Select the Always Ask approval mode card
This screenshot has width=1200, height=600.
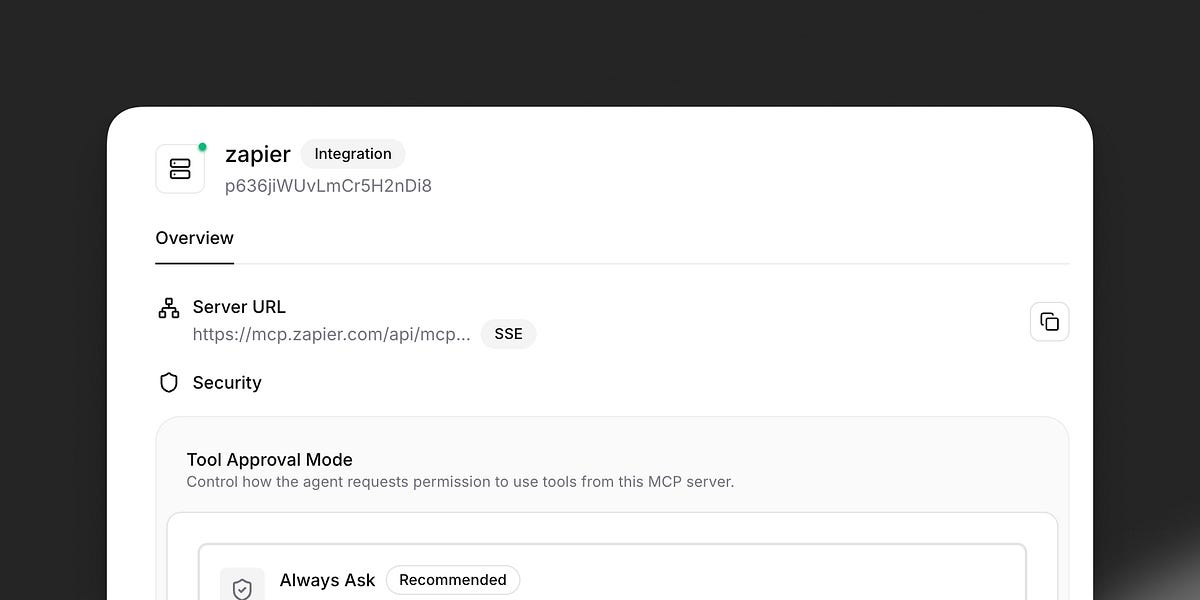click(612, 572)
